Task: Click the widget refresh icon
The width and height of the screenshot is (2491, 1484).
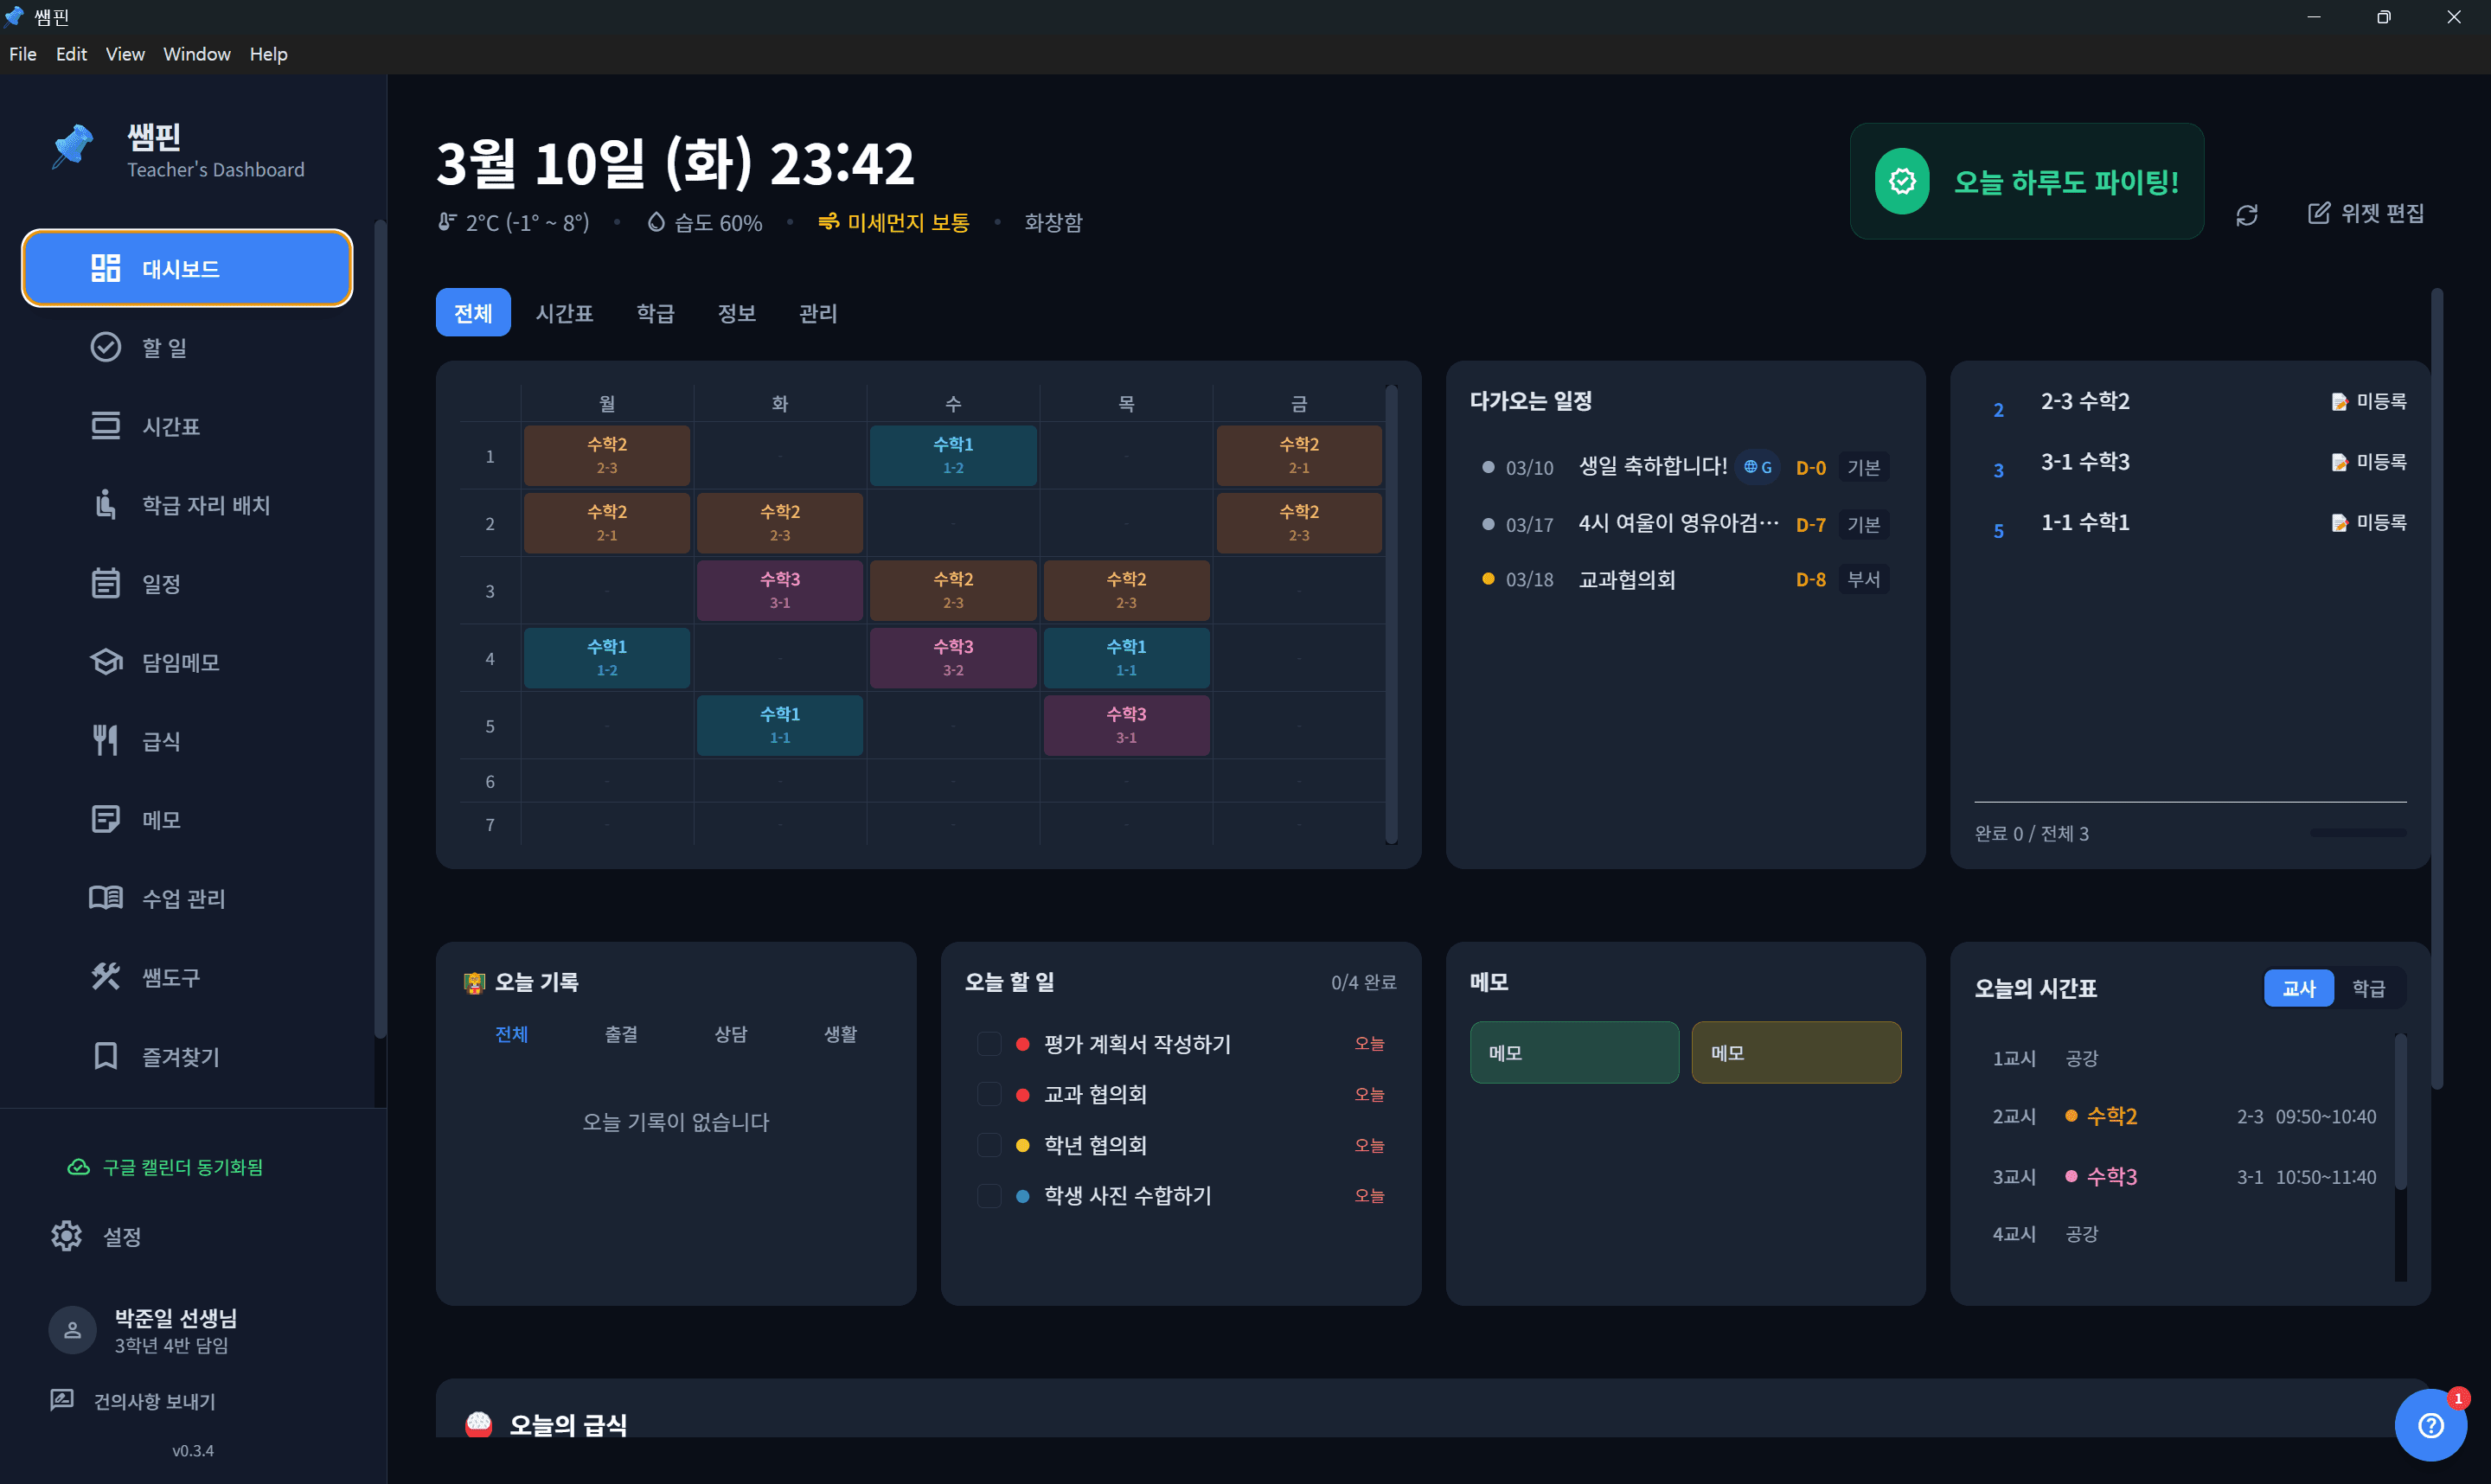Action: pyautogui.click(x=2247, y=214)
